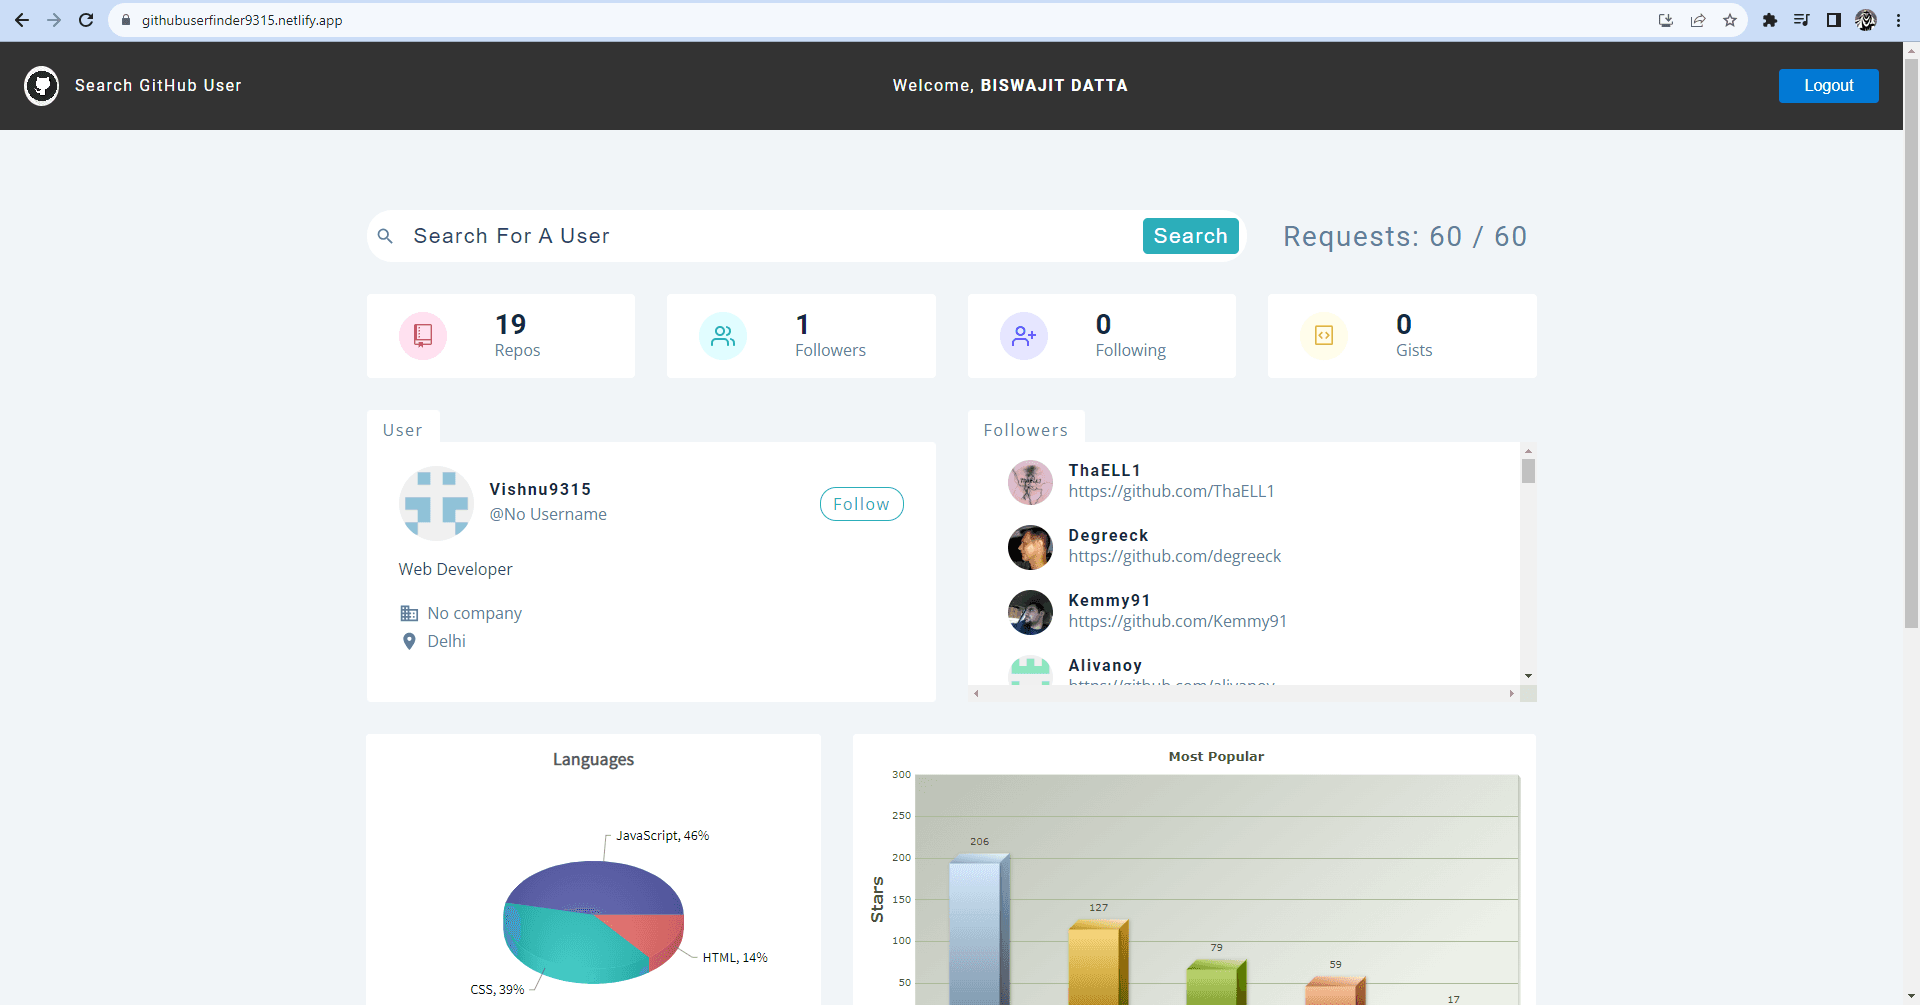Screen dimensions: 1920x1005
Task: Follow the user Vishnu9315
Action: (861, 504)
